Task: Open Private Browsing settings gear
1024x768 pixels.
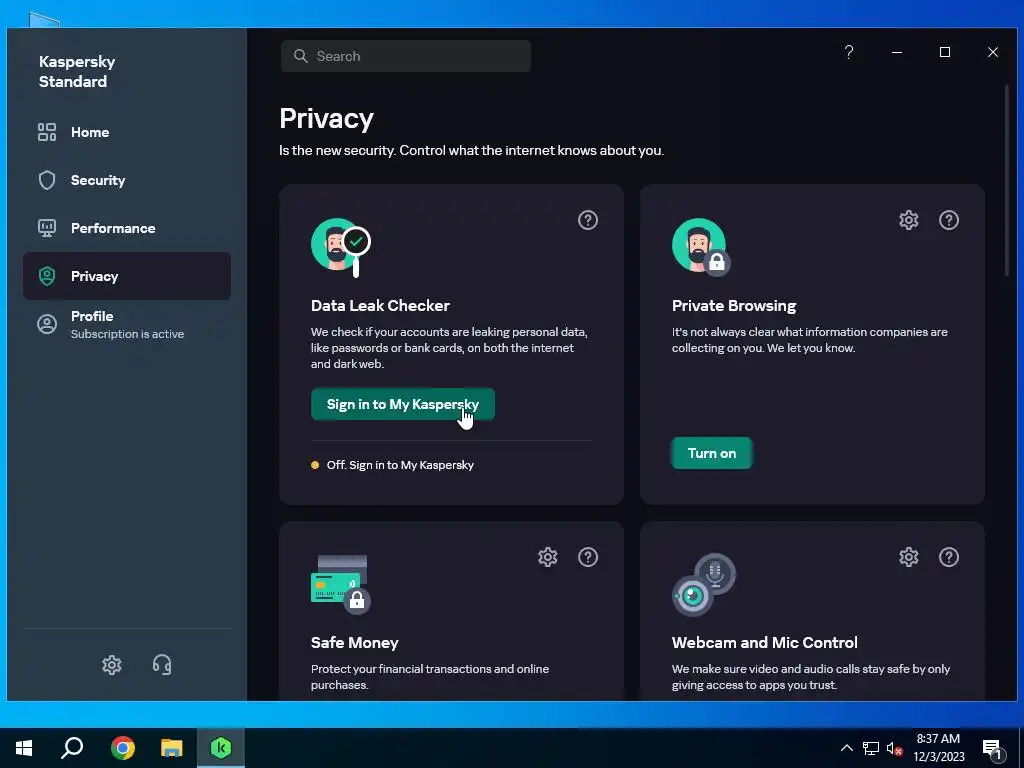Action: pos(908,220)
